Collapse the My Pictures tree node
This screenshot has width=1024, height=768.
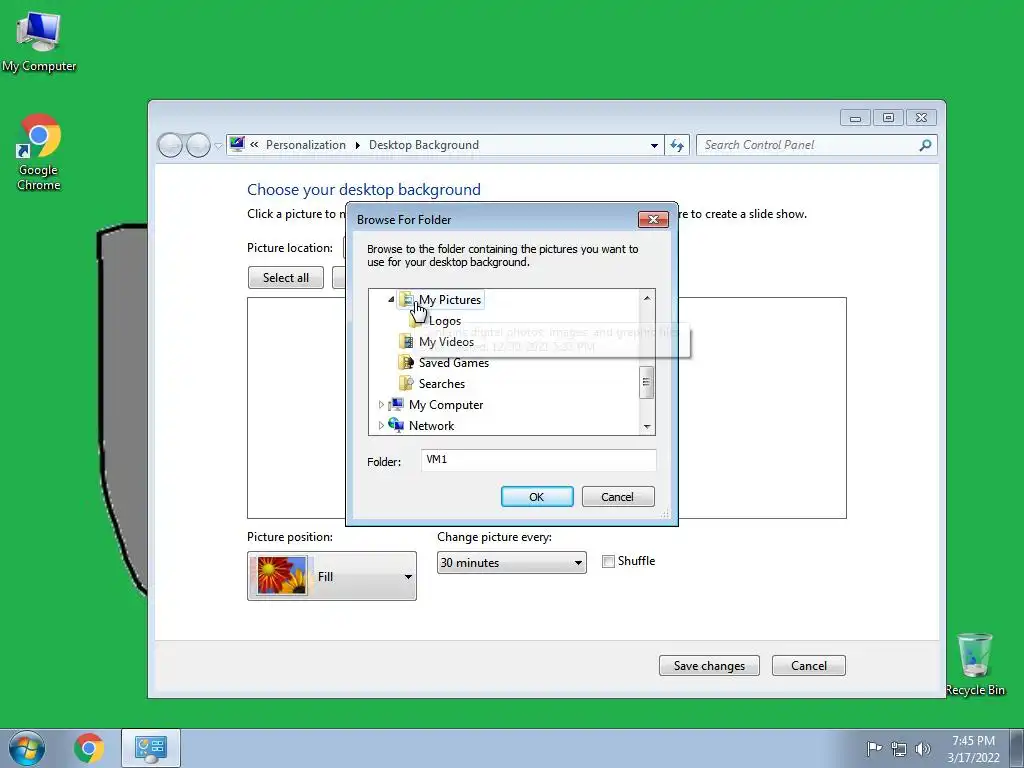point(391,300)
